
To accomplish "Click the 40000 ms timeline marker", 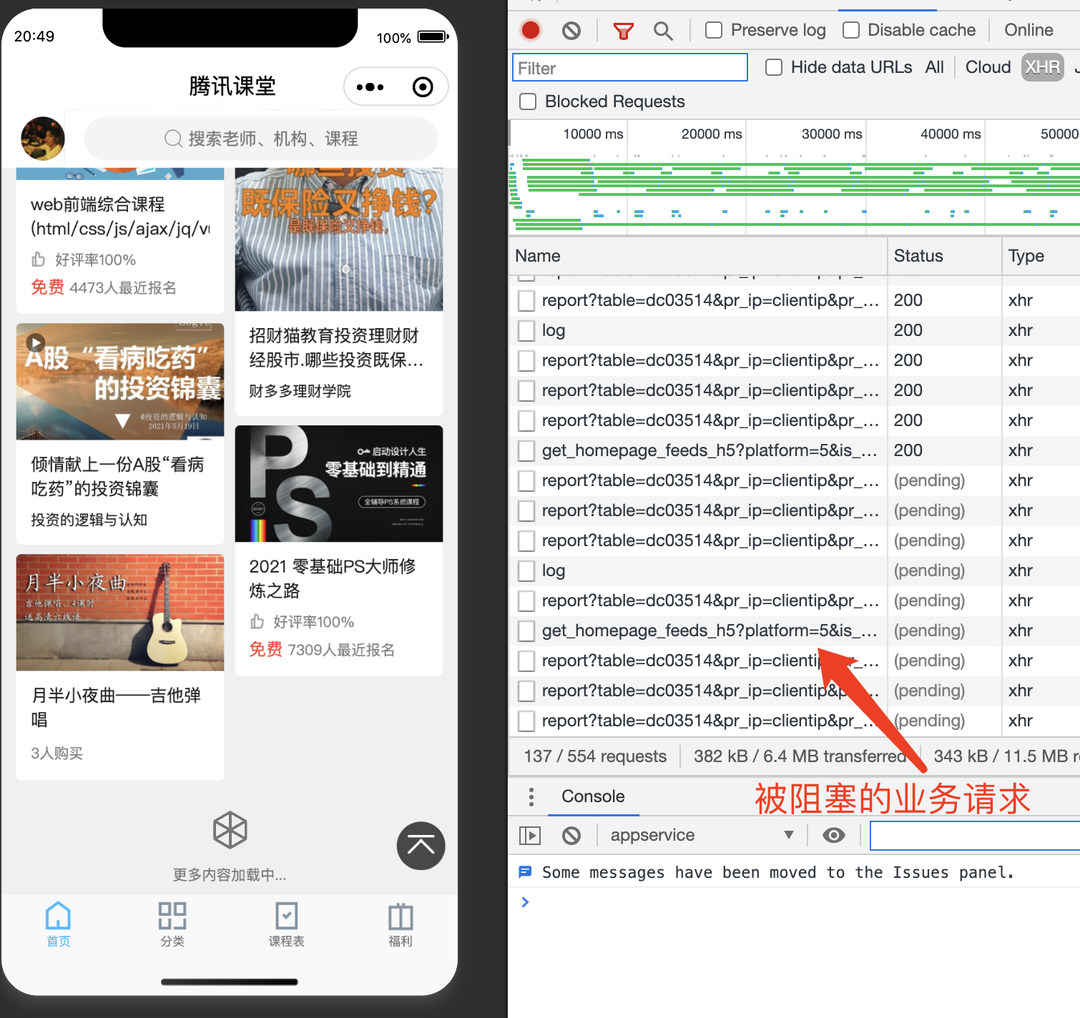I will pyautogui.click(x=951, y=134).
